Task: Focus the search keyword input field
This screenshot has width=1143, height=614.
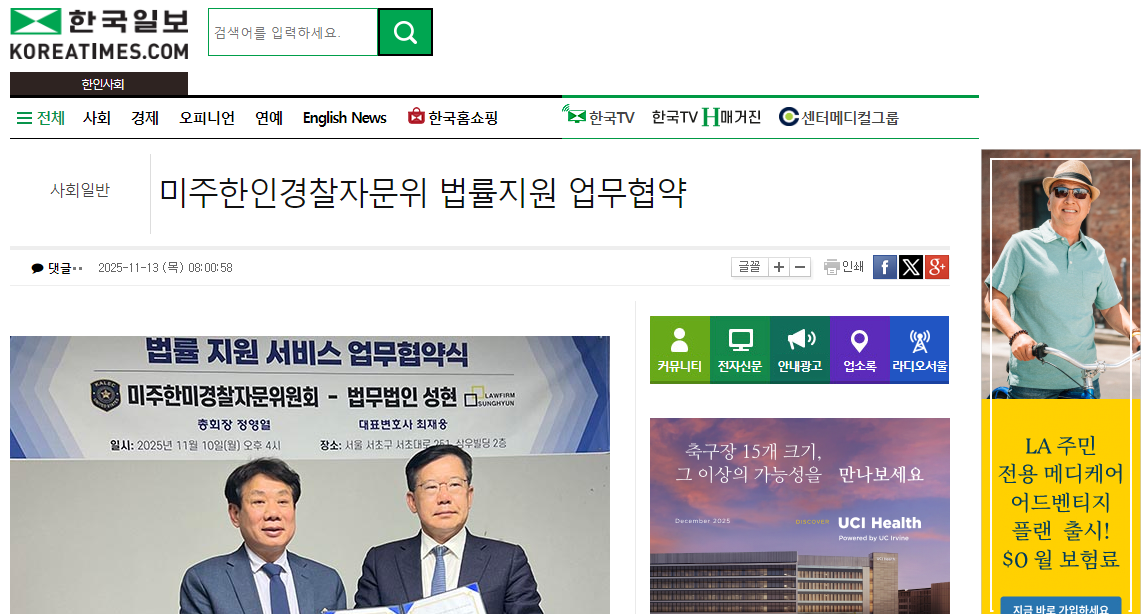Action: pyautogui.click(x=293, y=32)
